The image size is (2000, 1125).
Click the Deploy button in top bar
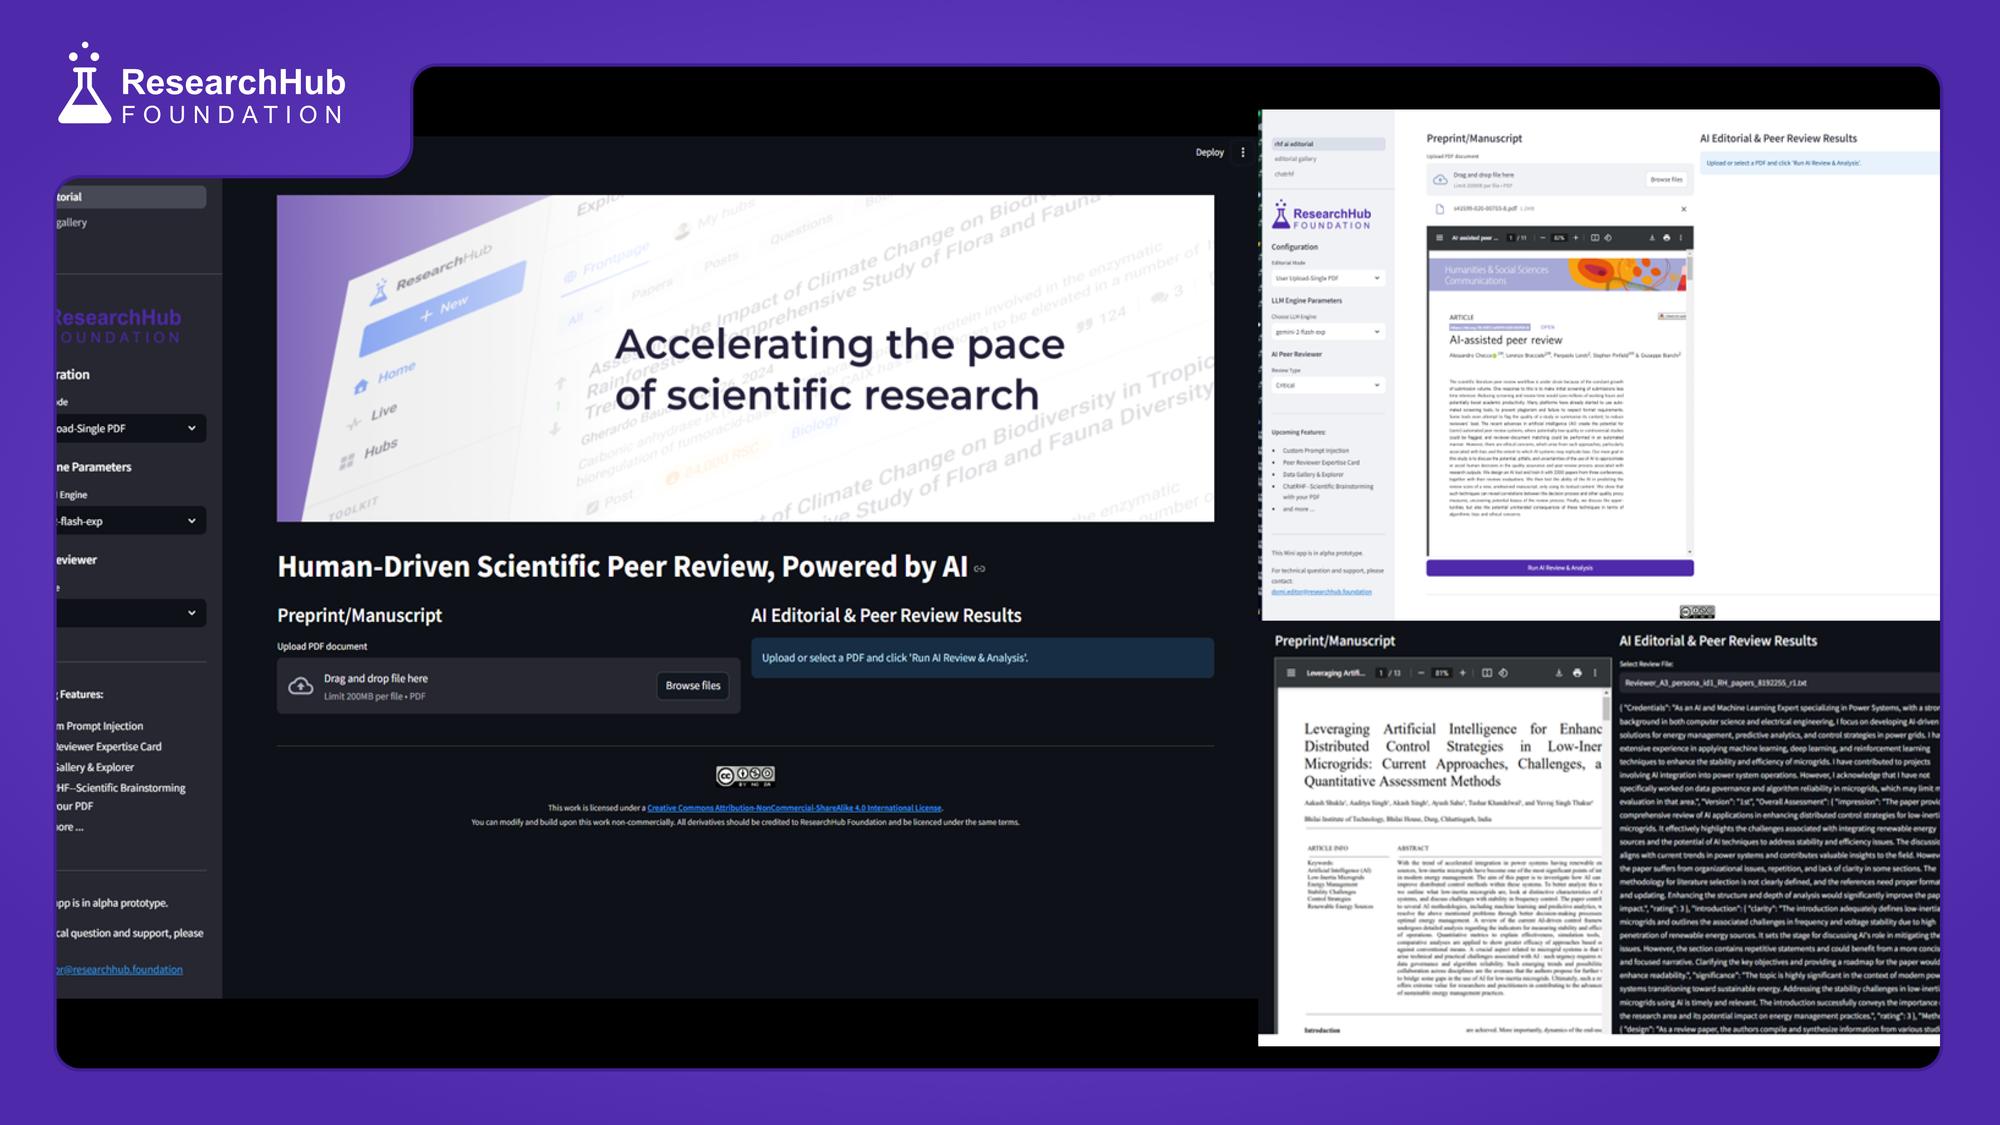[1209, 153]
